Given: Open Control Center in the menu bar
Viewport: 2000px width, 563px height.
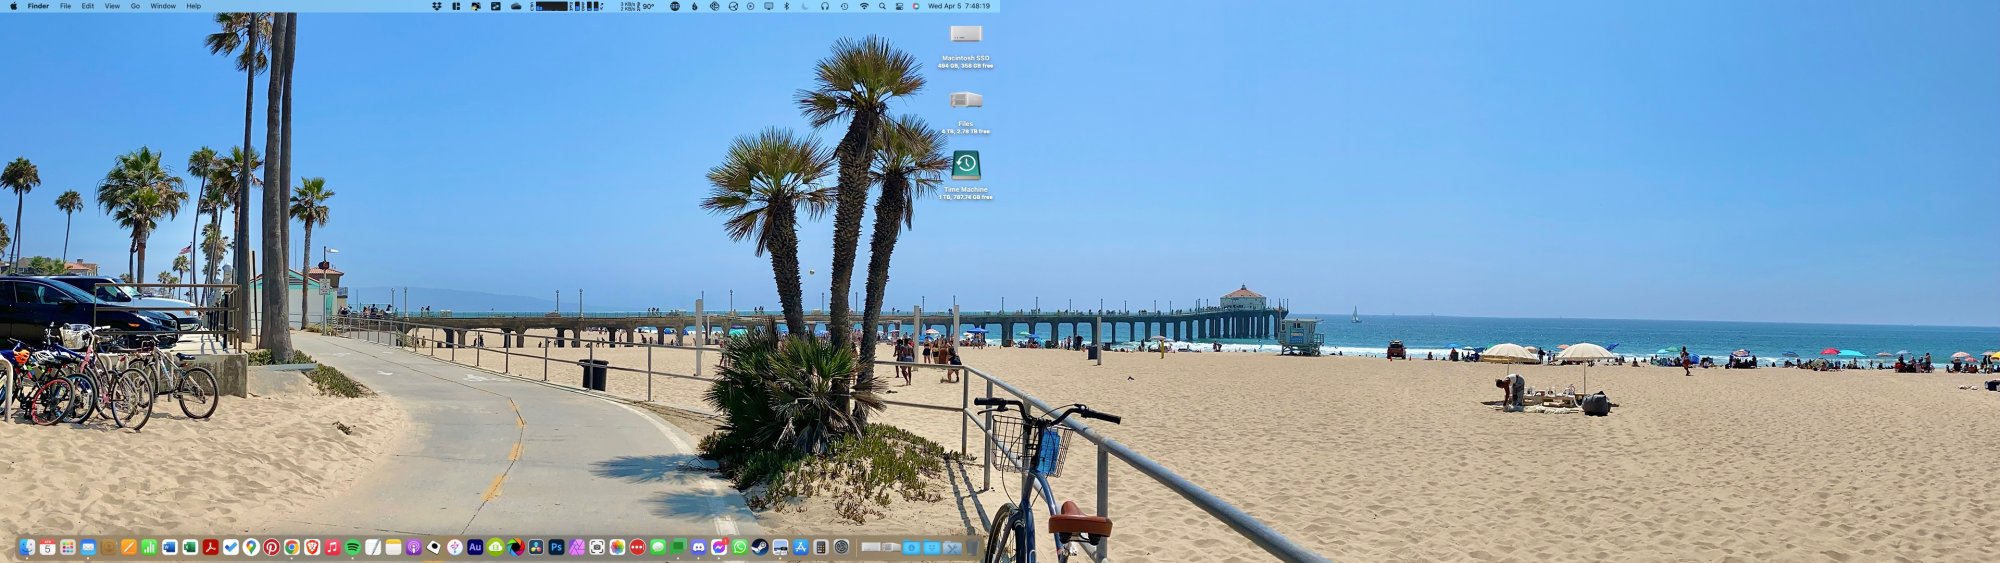Looking at the screenshot, I should (x=899, y=6).
